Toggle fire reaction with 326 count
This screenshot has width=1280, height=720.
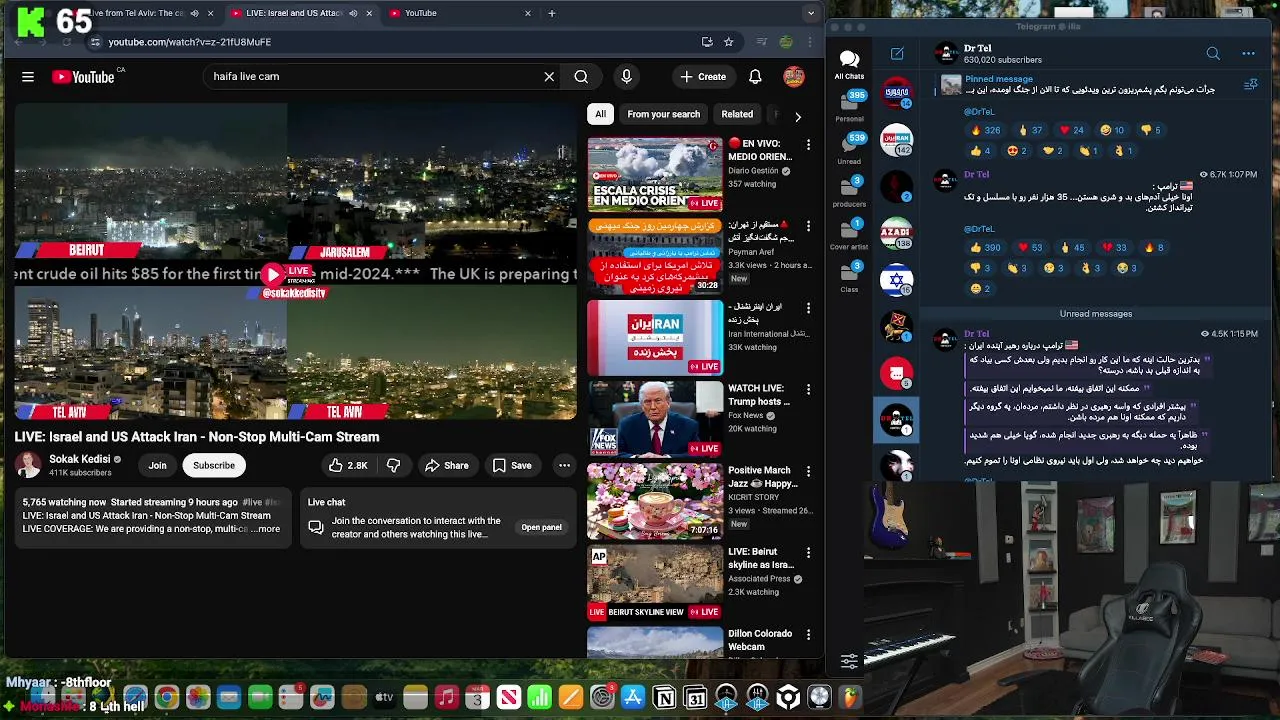985,130
